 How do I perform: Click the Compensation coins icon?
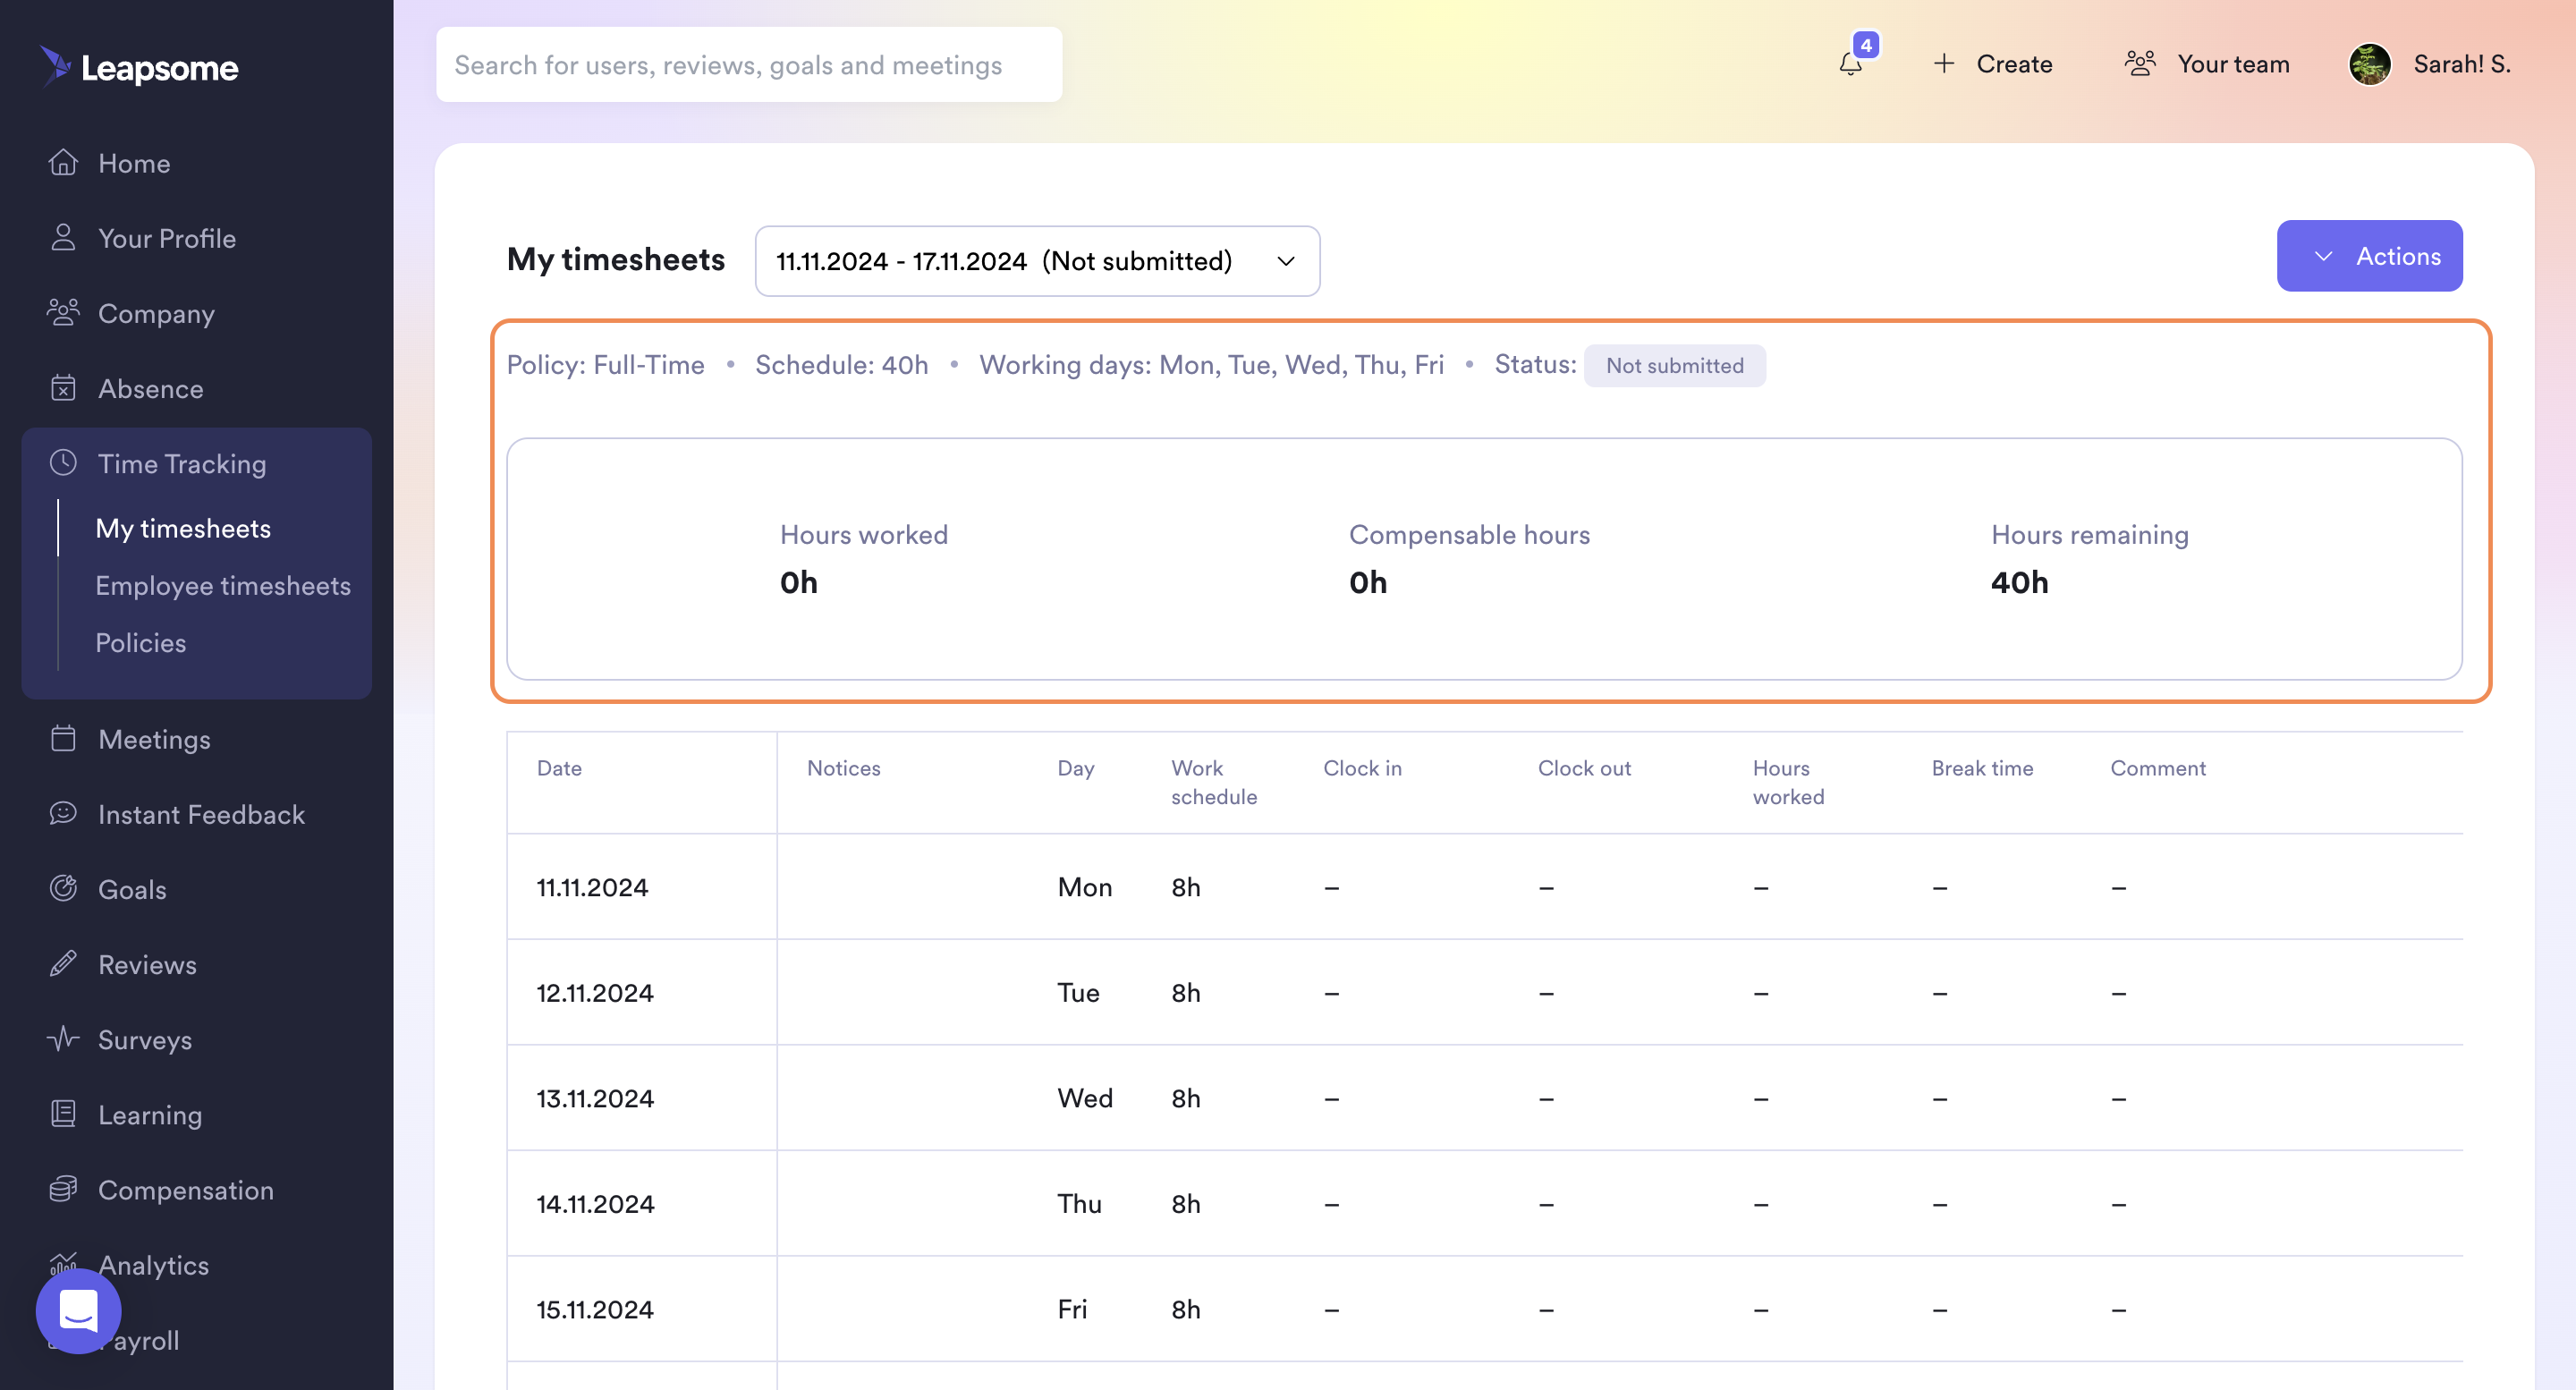pos(63,1189)
